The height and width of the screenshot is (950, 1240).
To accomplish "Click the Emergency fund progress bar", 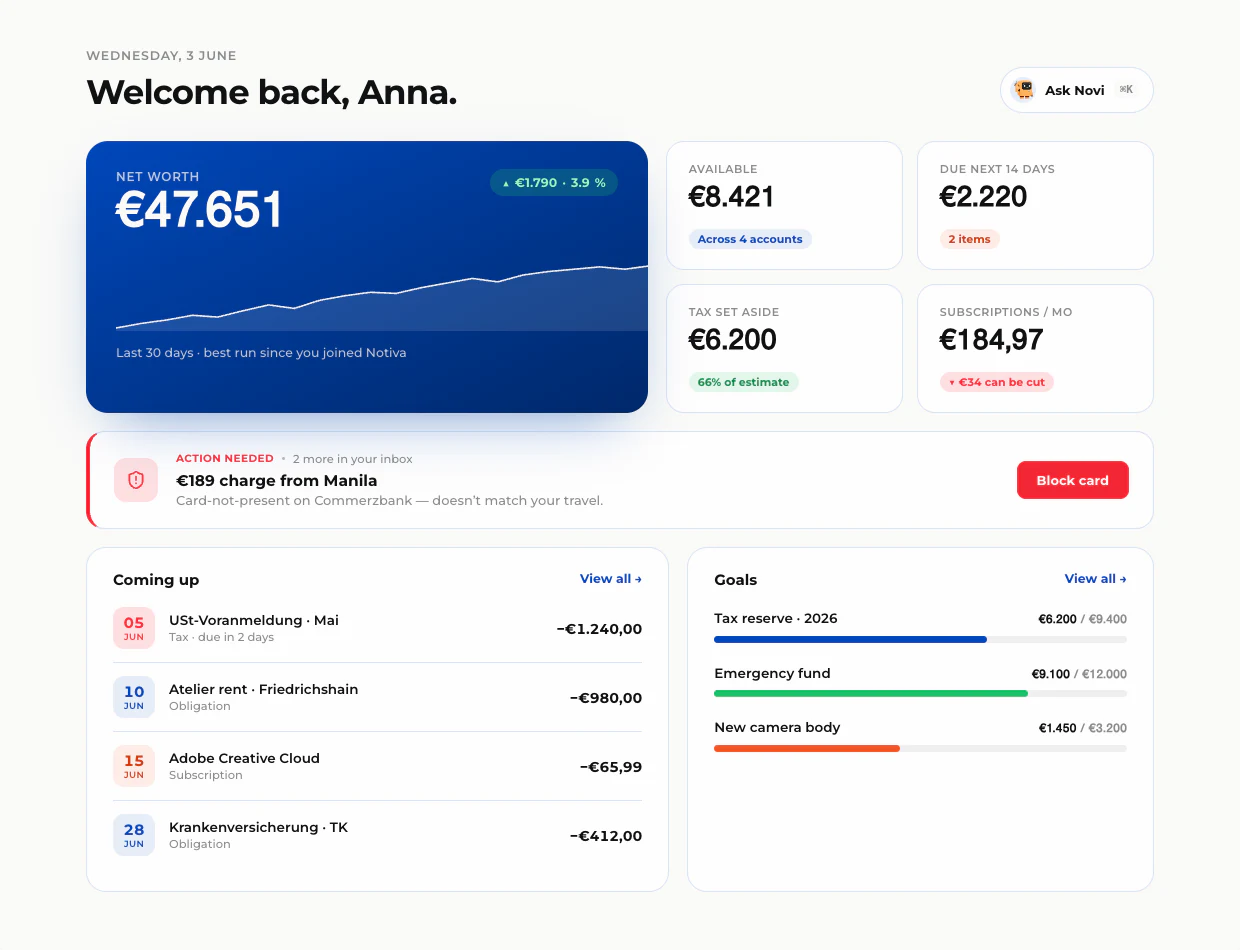I will point(920,693).
